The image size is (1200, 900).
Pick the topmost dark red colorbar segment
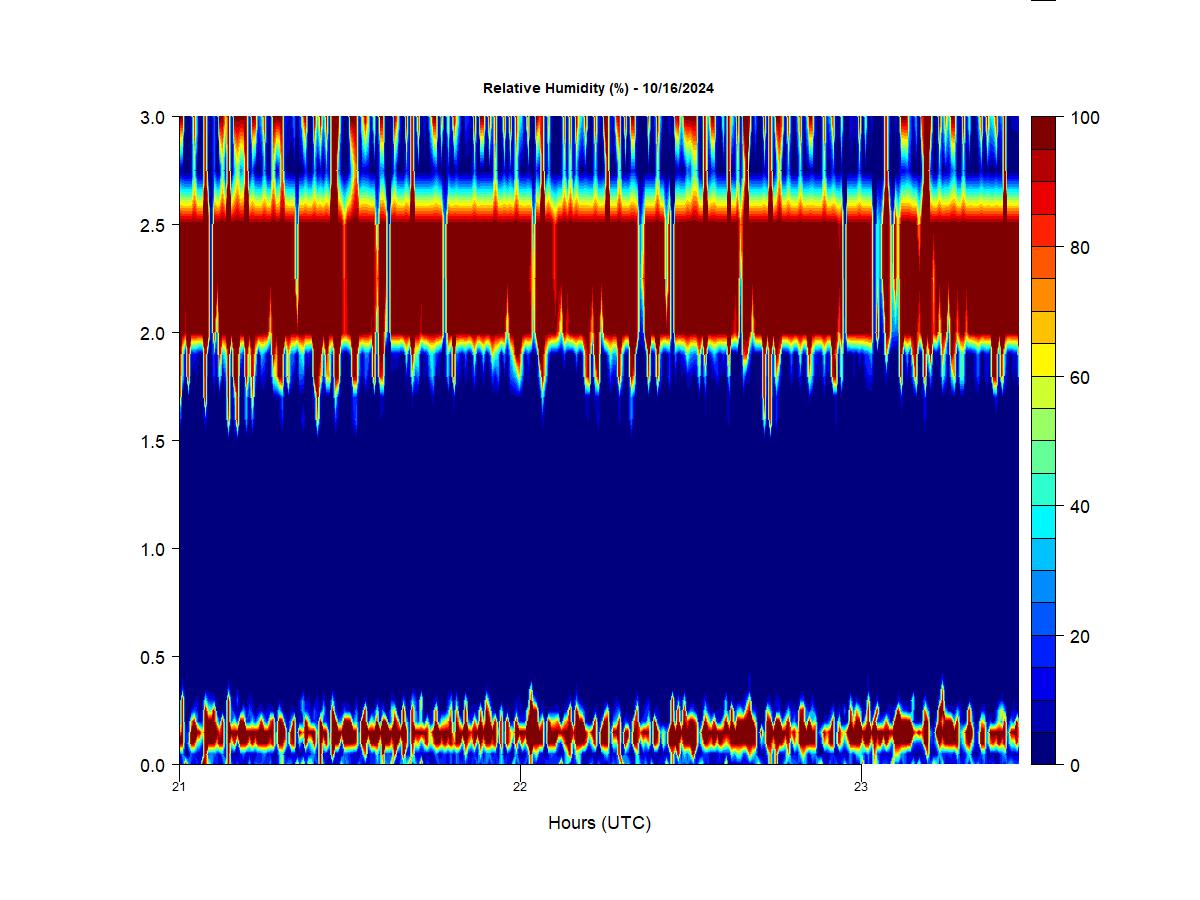pos(1043,133)
